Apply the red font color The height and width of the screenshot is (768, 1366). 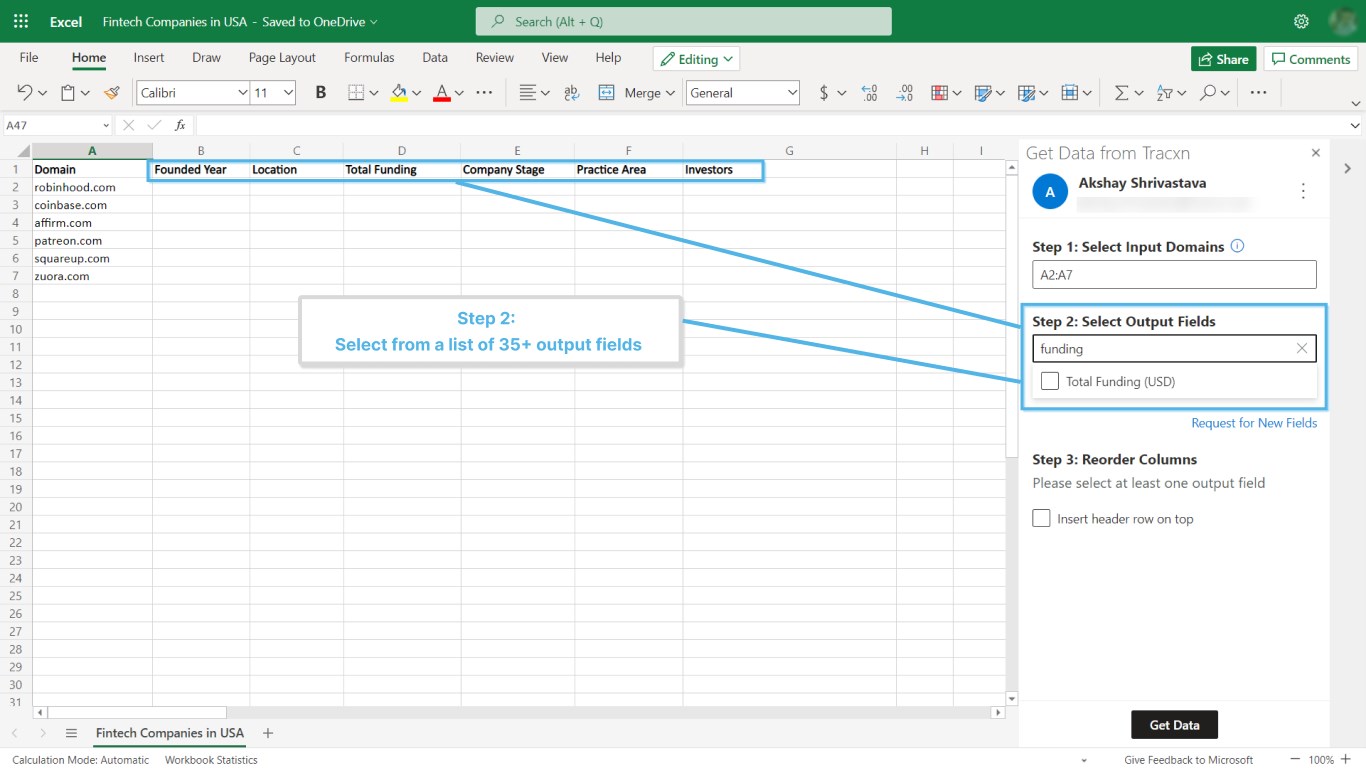442,93
